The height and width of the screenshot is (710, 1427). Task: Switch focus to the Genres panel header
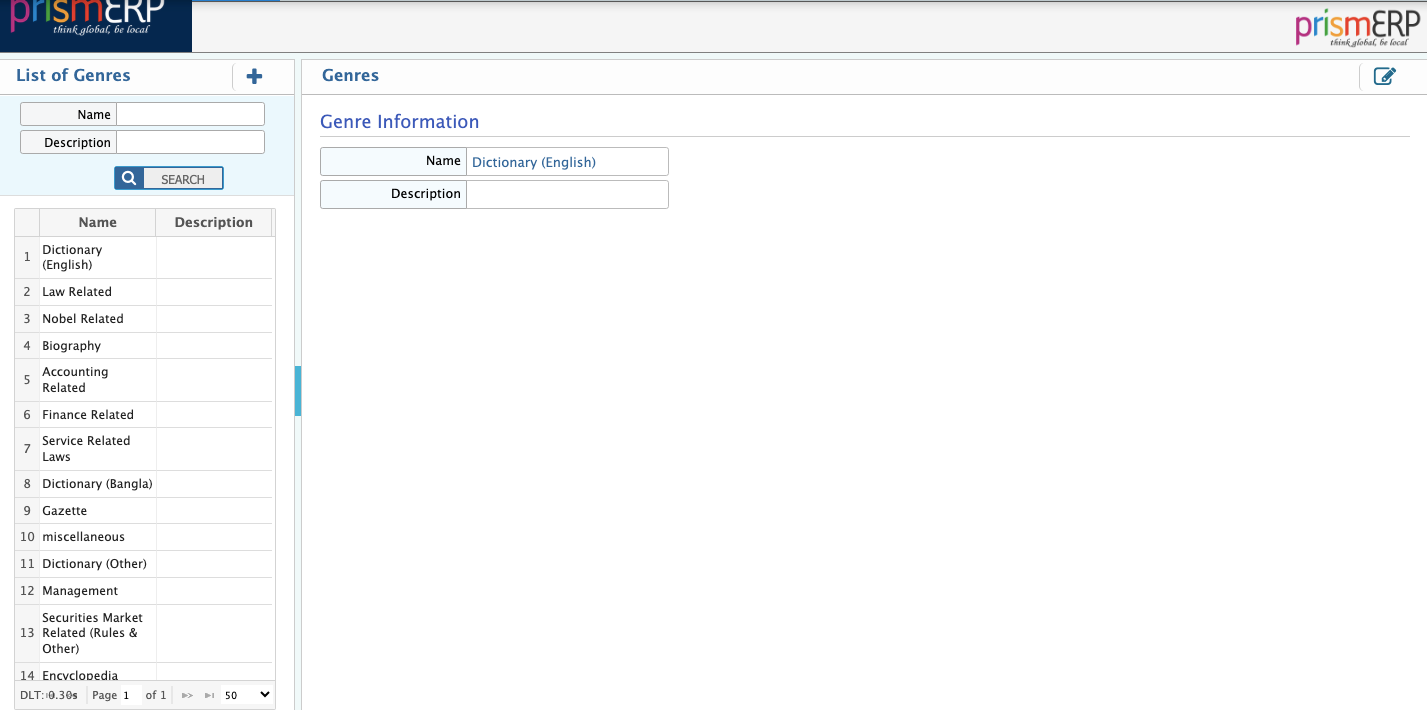[349, 75]
